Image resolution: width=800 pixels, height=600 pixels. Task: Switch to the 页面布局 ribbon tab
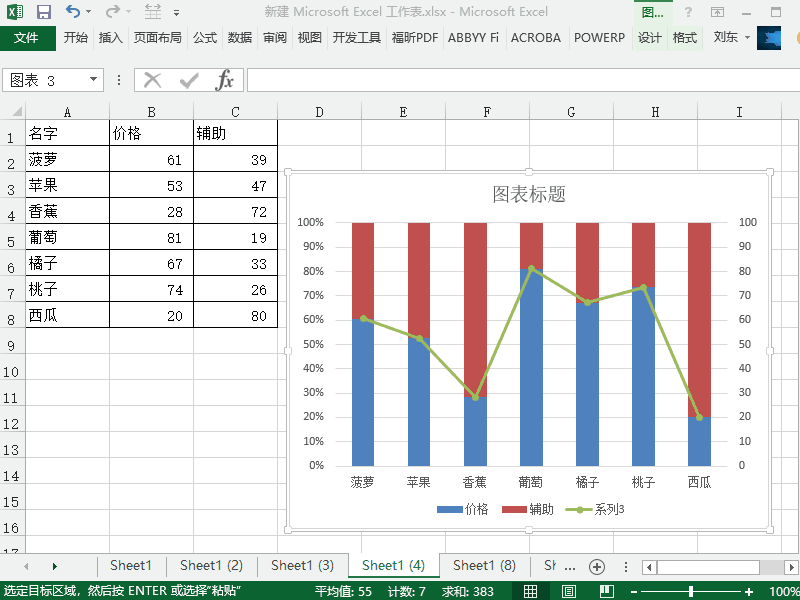tap(158, 37)
